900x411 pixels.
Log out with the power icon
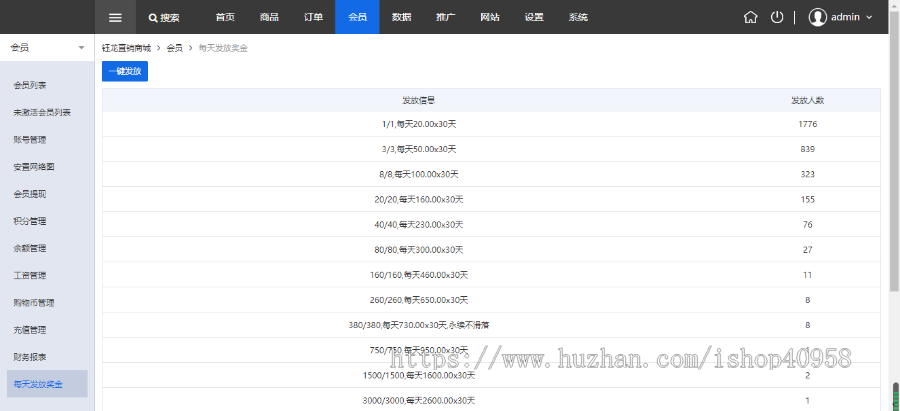click(x=777, y=17)
